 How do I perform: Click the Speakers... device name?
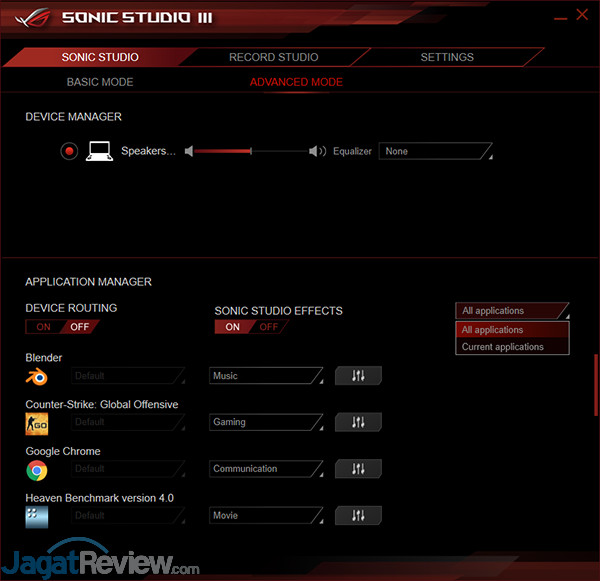click(x=148, y=151)
